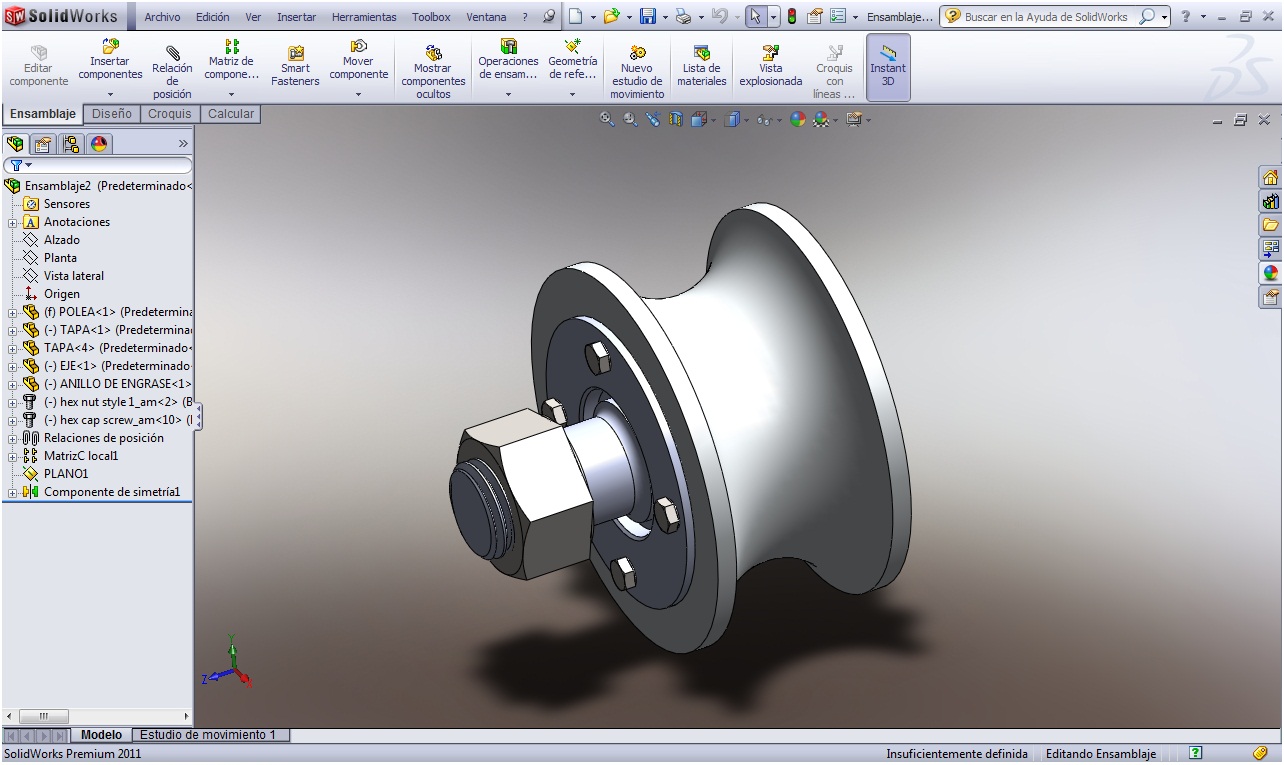Select Matriz de componentes tool
Viewport: 1284px width, 765px height.
click(x=231, y=60)
